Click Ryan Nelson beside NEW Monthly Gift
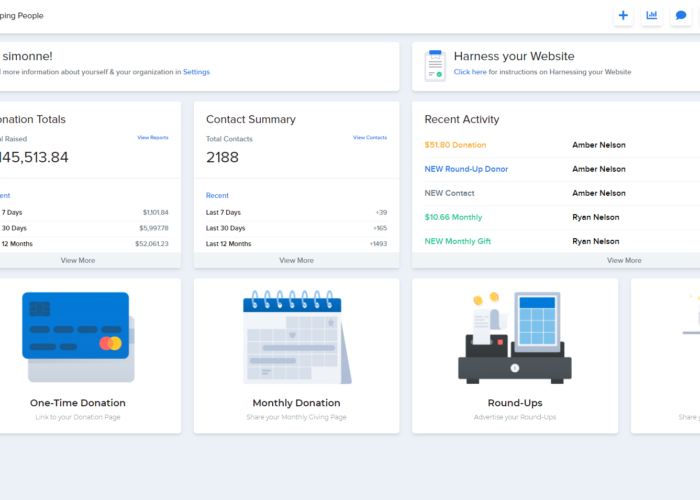This screenshot has width=700, height=500. 596,242
